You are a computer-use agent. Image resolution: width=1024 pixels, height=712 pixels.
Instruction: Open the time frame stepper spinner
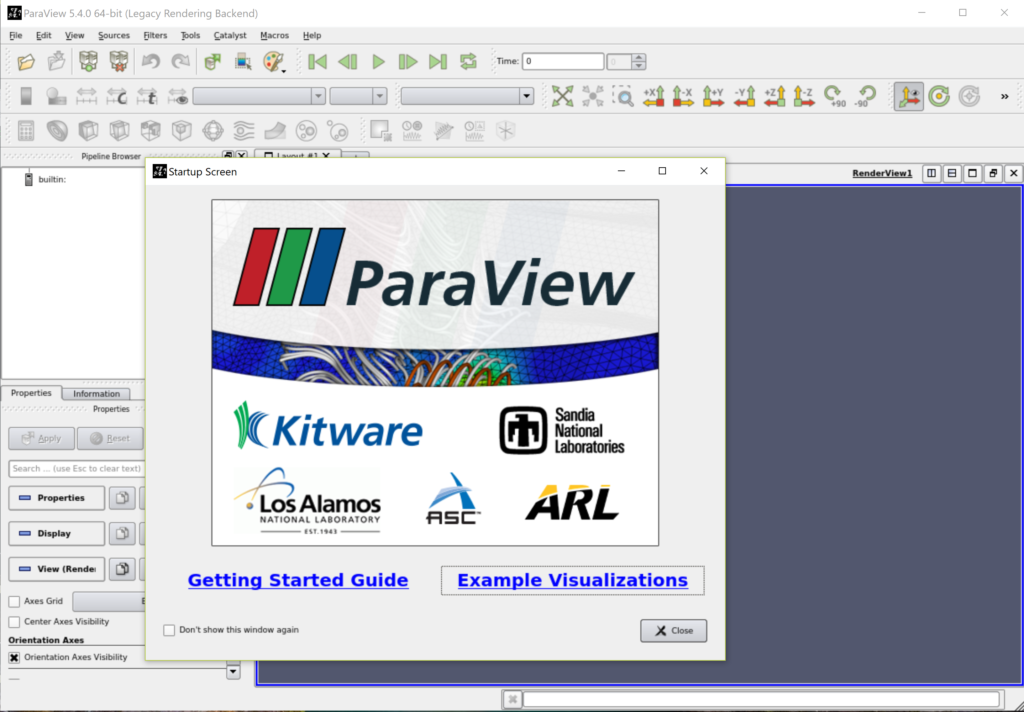tap(625, 62)
